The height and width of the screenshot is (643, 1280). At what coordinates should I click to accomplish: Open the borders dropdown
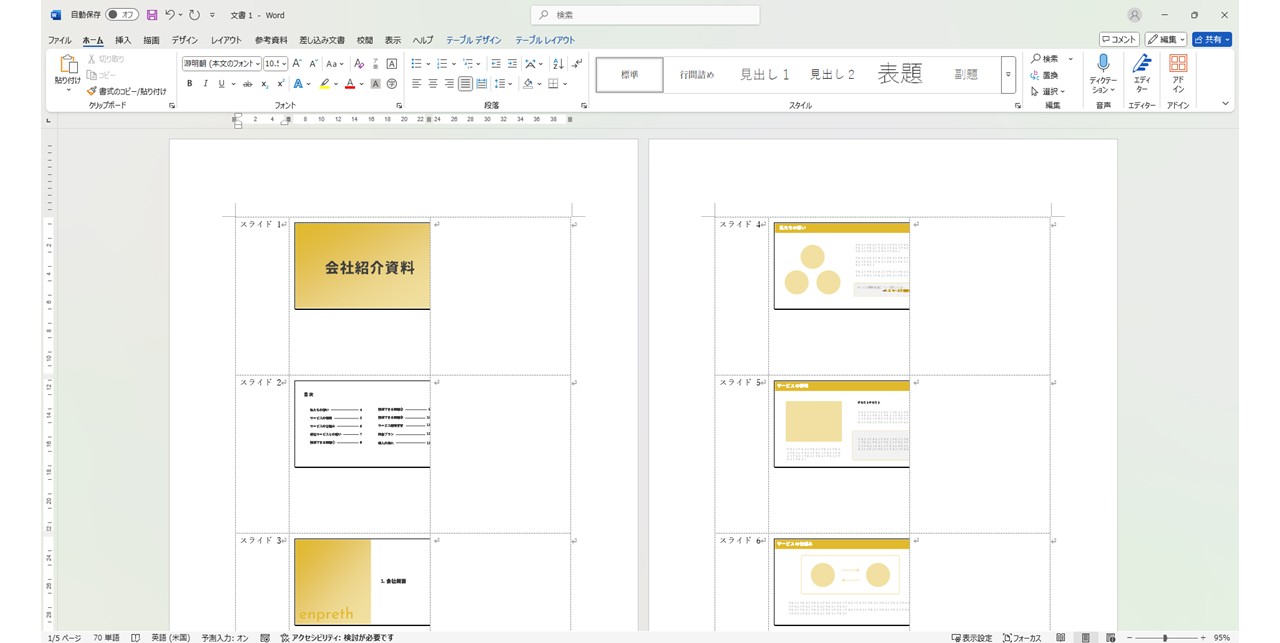click(x=565, y=84)
